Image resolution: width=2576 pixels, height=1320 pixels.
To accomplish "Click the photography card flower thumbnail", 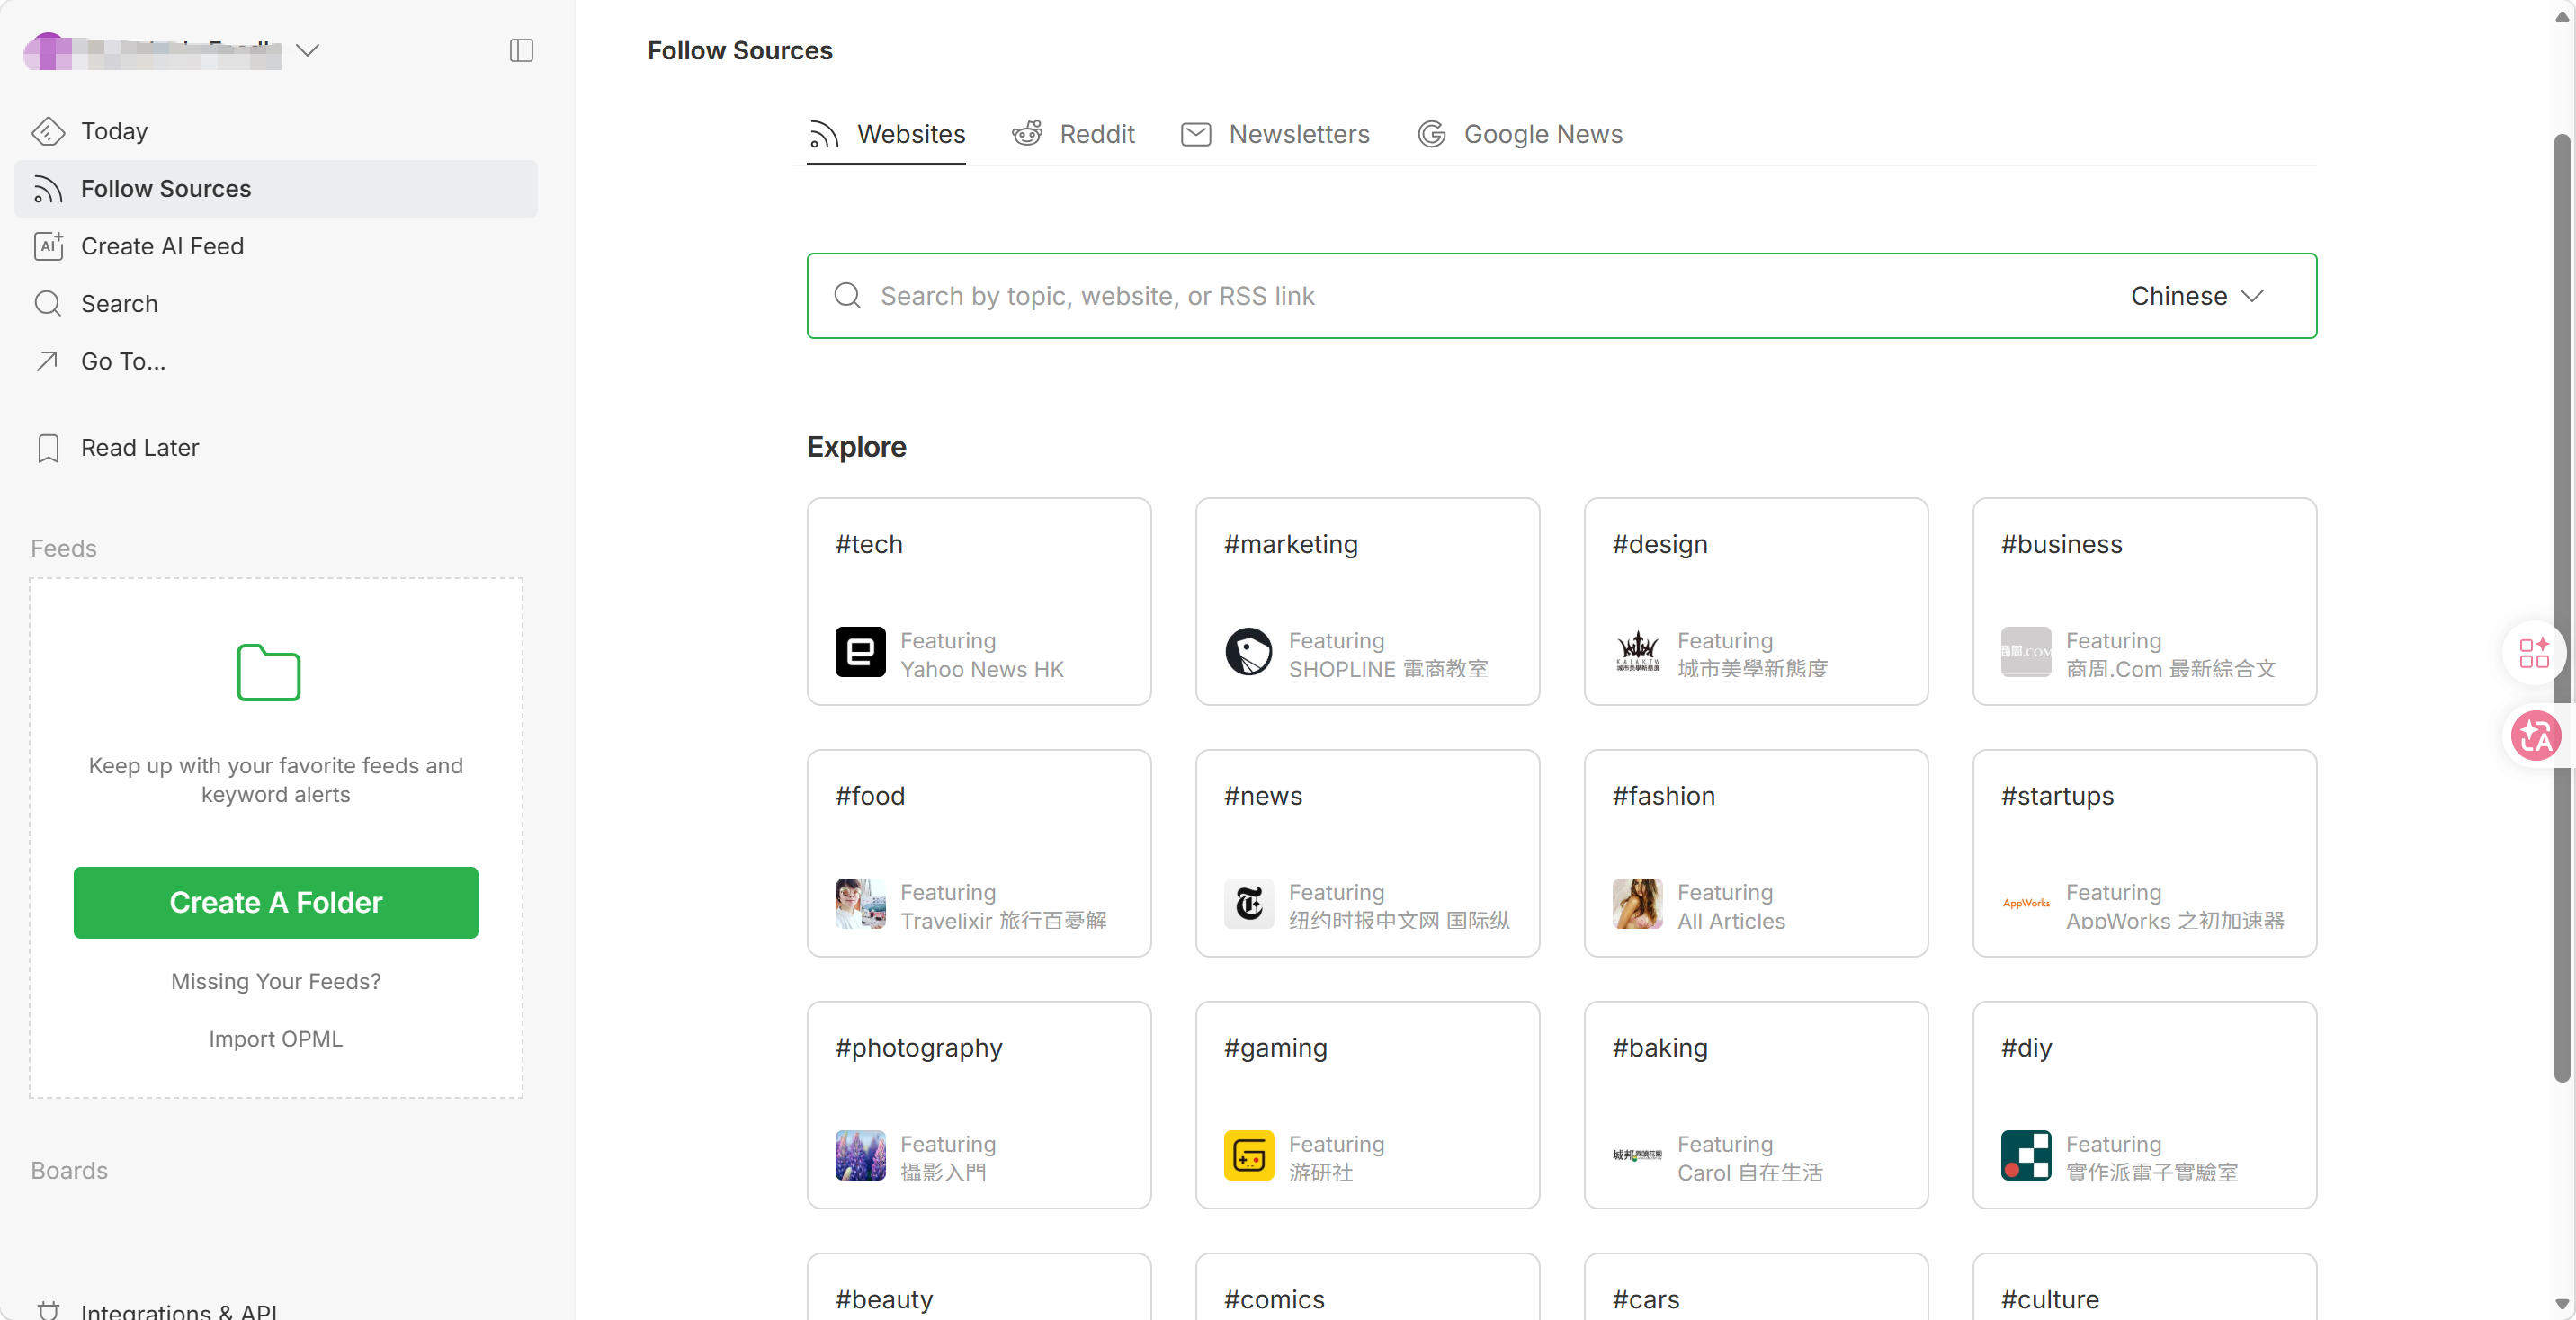I will pos(860,1156).
